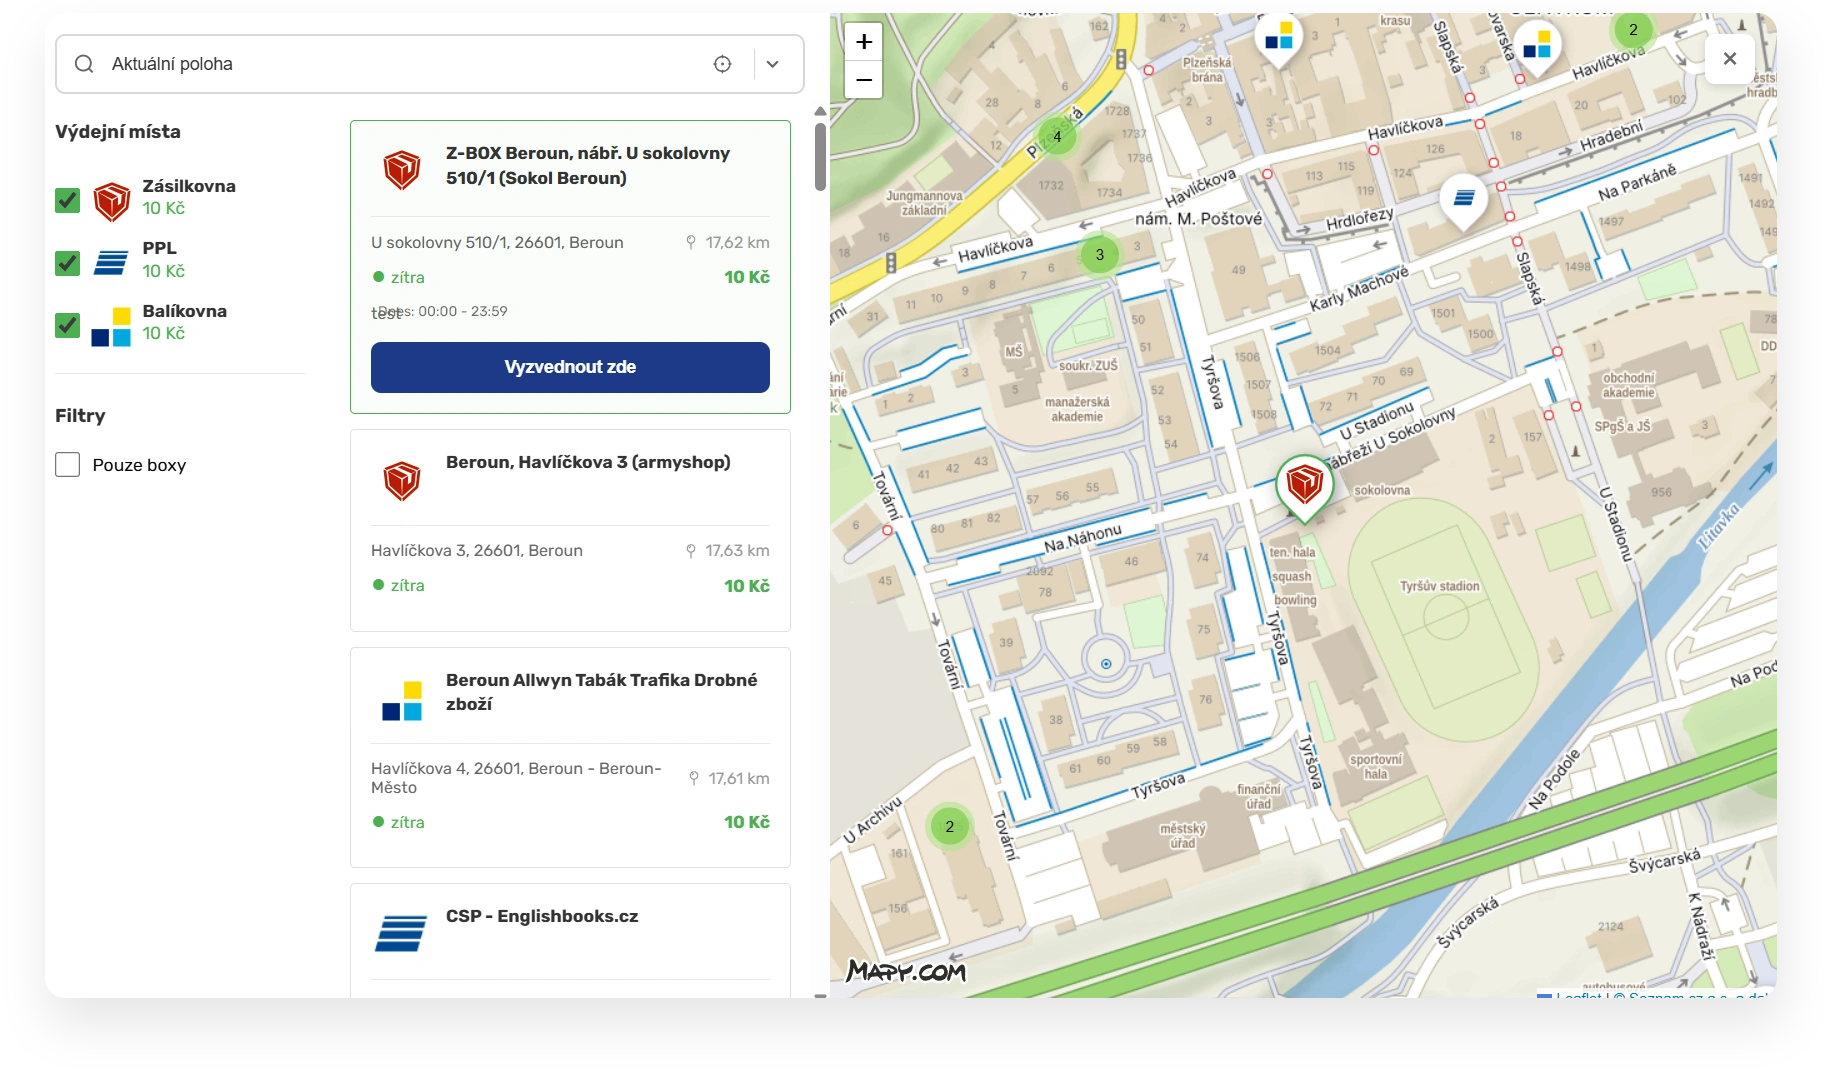Select the Beroun Allwyn Tabák Trafika listing
The height and width of the screenshot is (1076, 1825).
click(570, 756)
